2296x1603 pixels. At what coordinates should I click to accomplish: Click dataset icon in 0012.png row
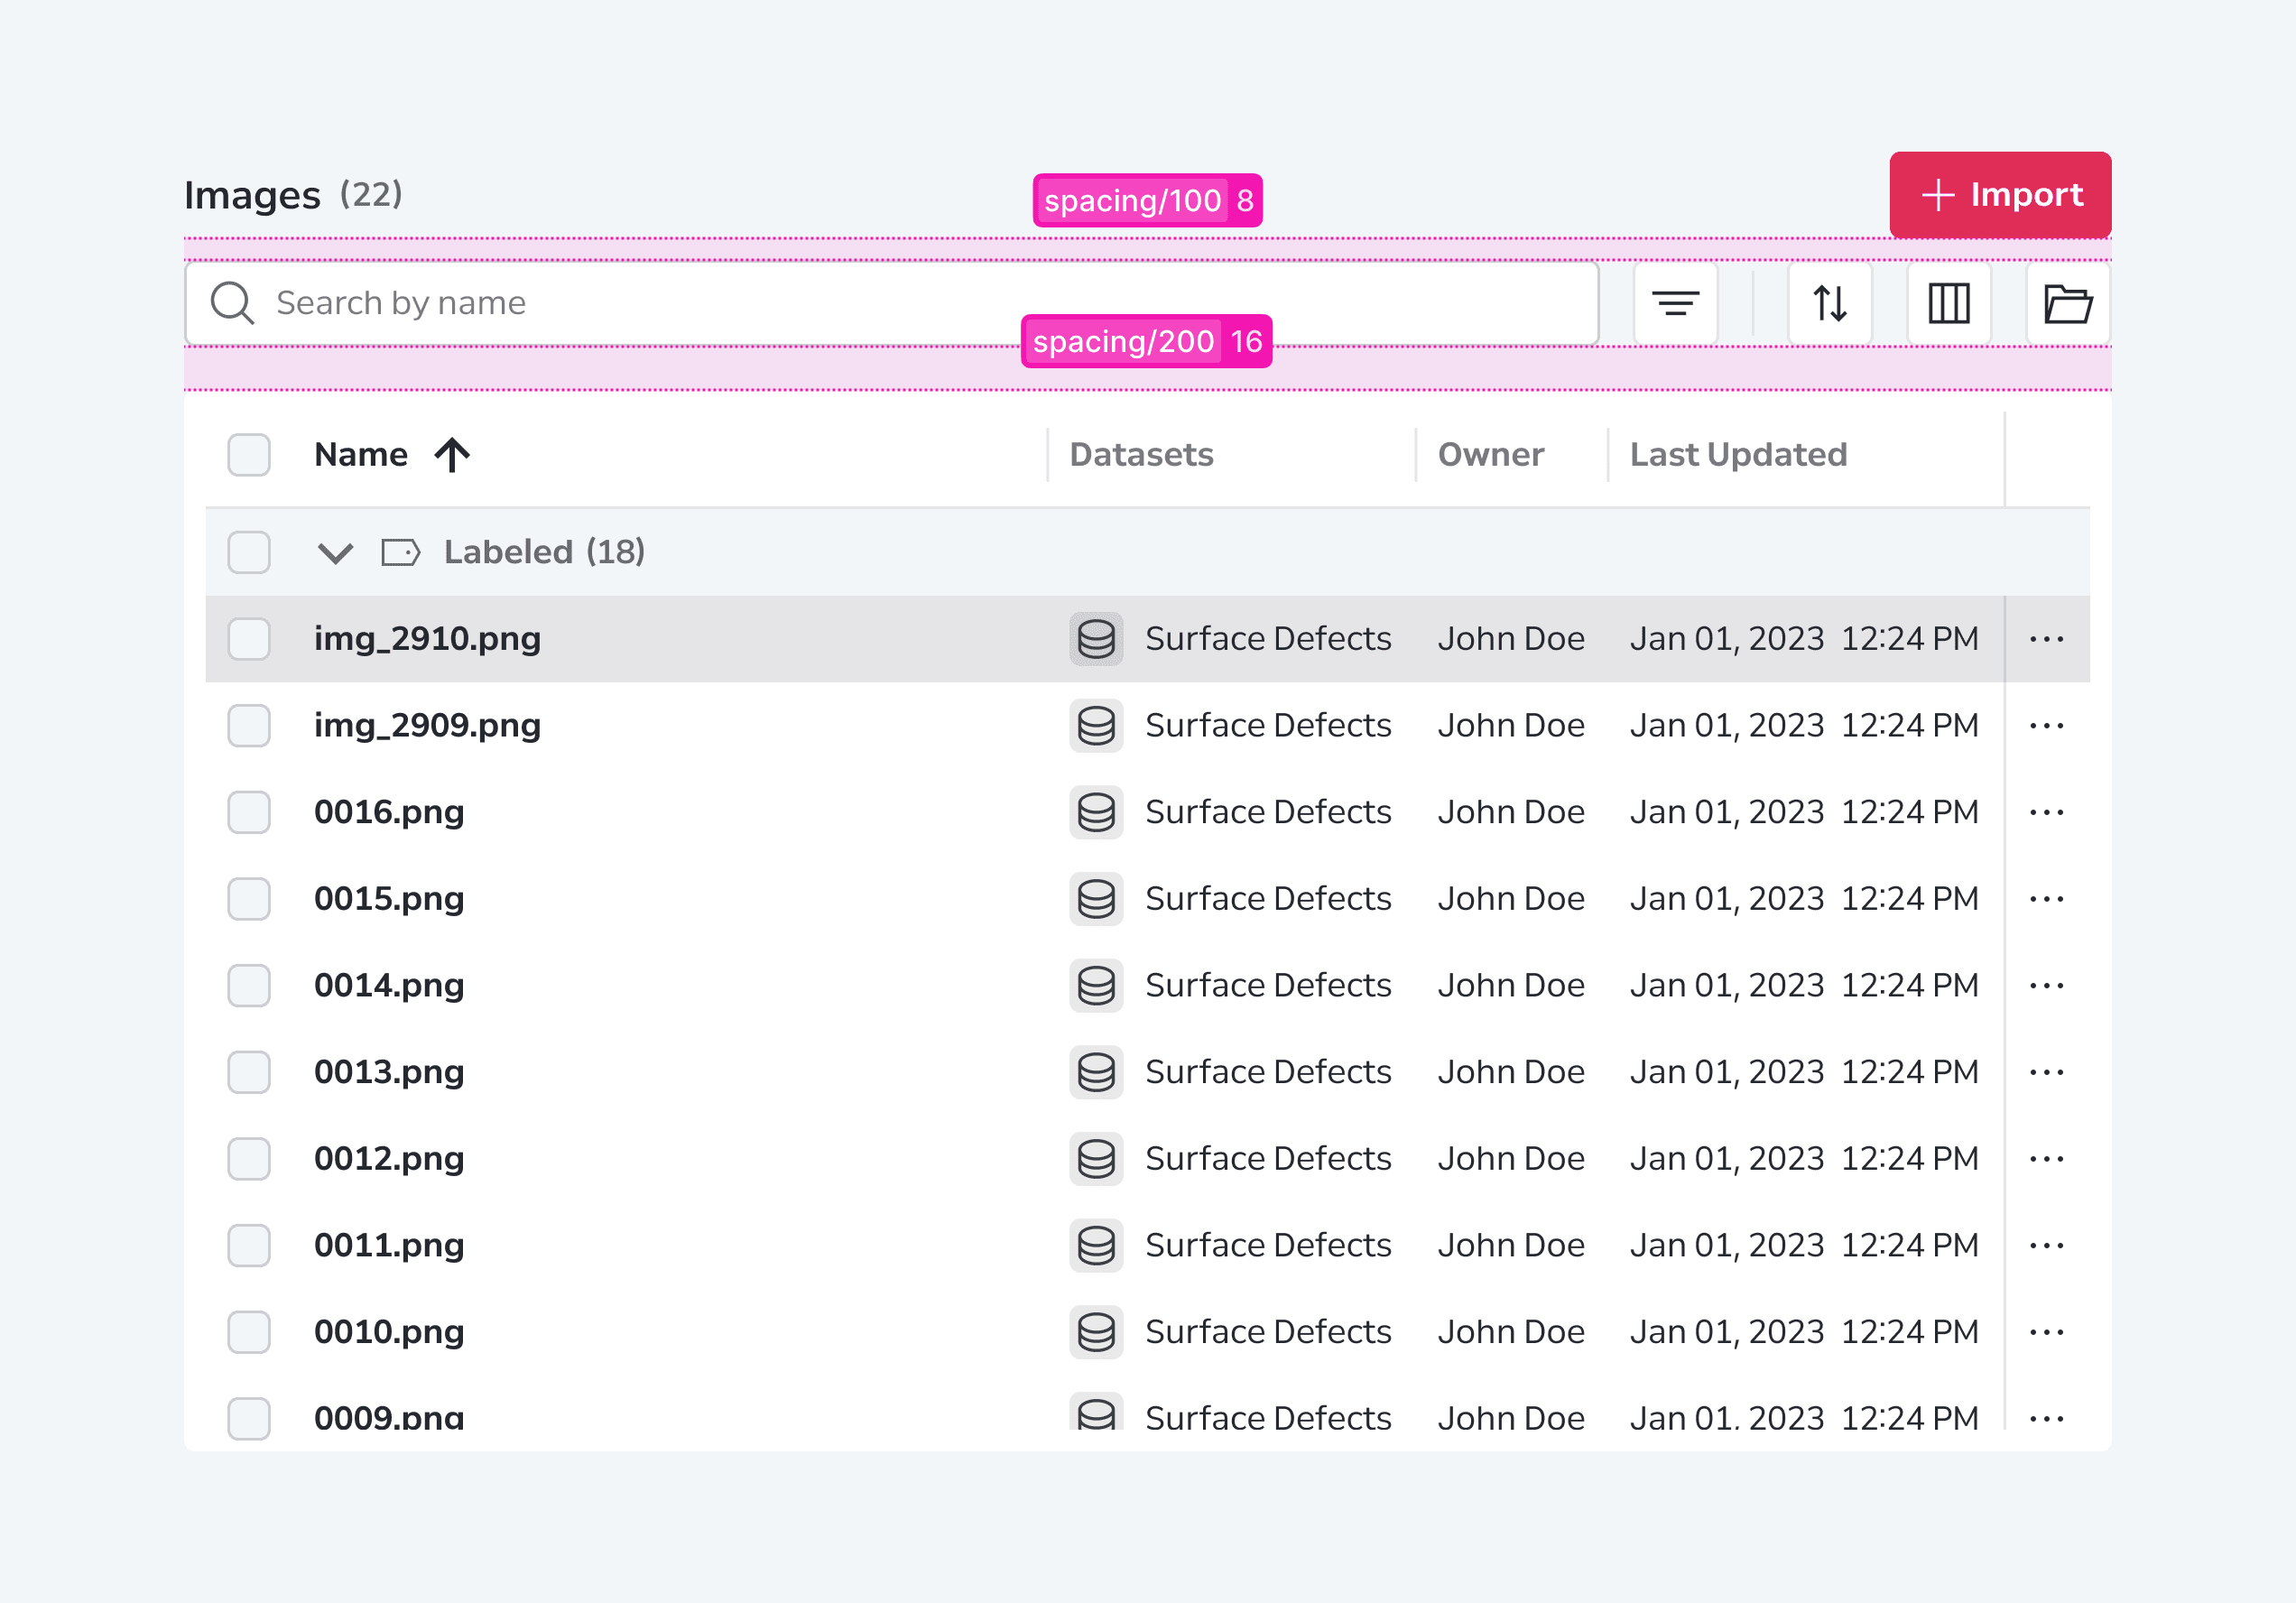1096,1159
